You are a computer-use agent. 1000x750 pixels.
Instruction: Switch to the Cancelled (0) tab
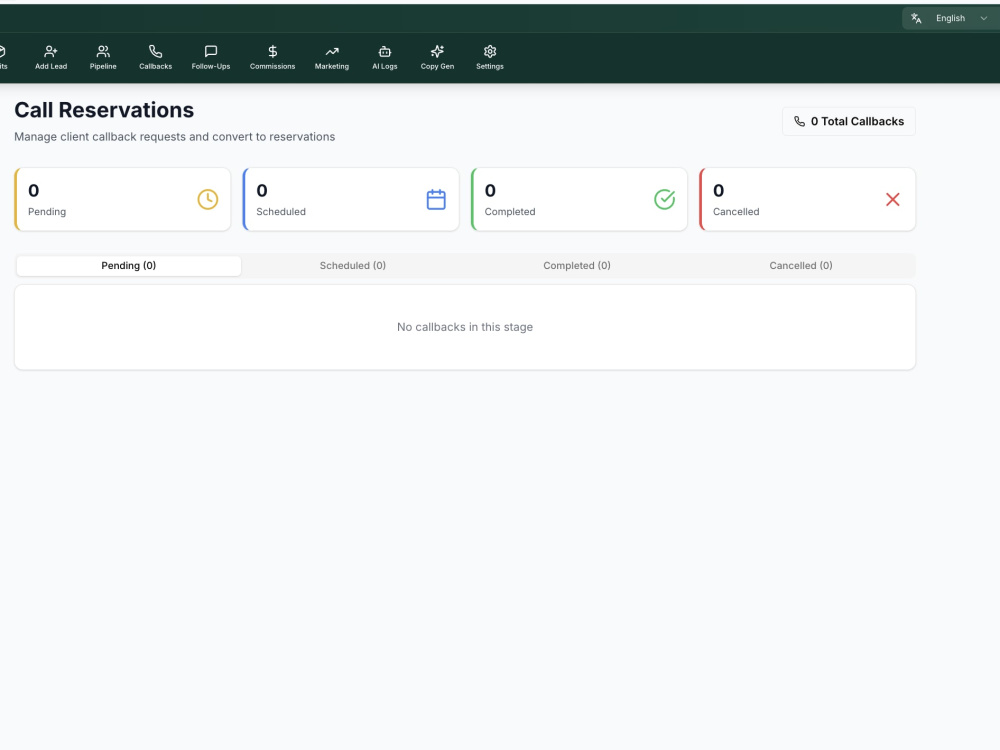click(801, 266)
